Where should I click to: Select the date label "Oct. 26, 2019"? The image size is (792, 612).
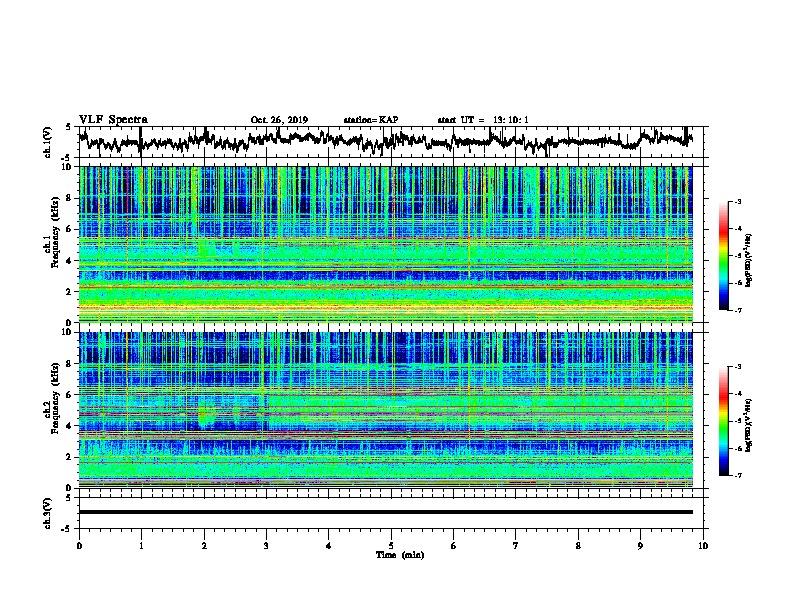point(279,120)
